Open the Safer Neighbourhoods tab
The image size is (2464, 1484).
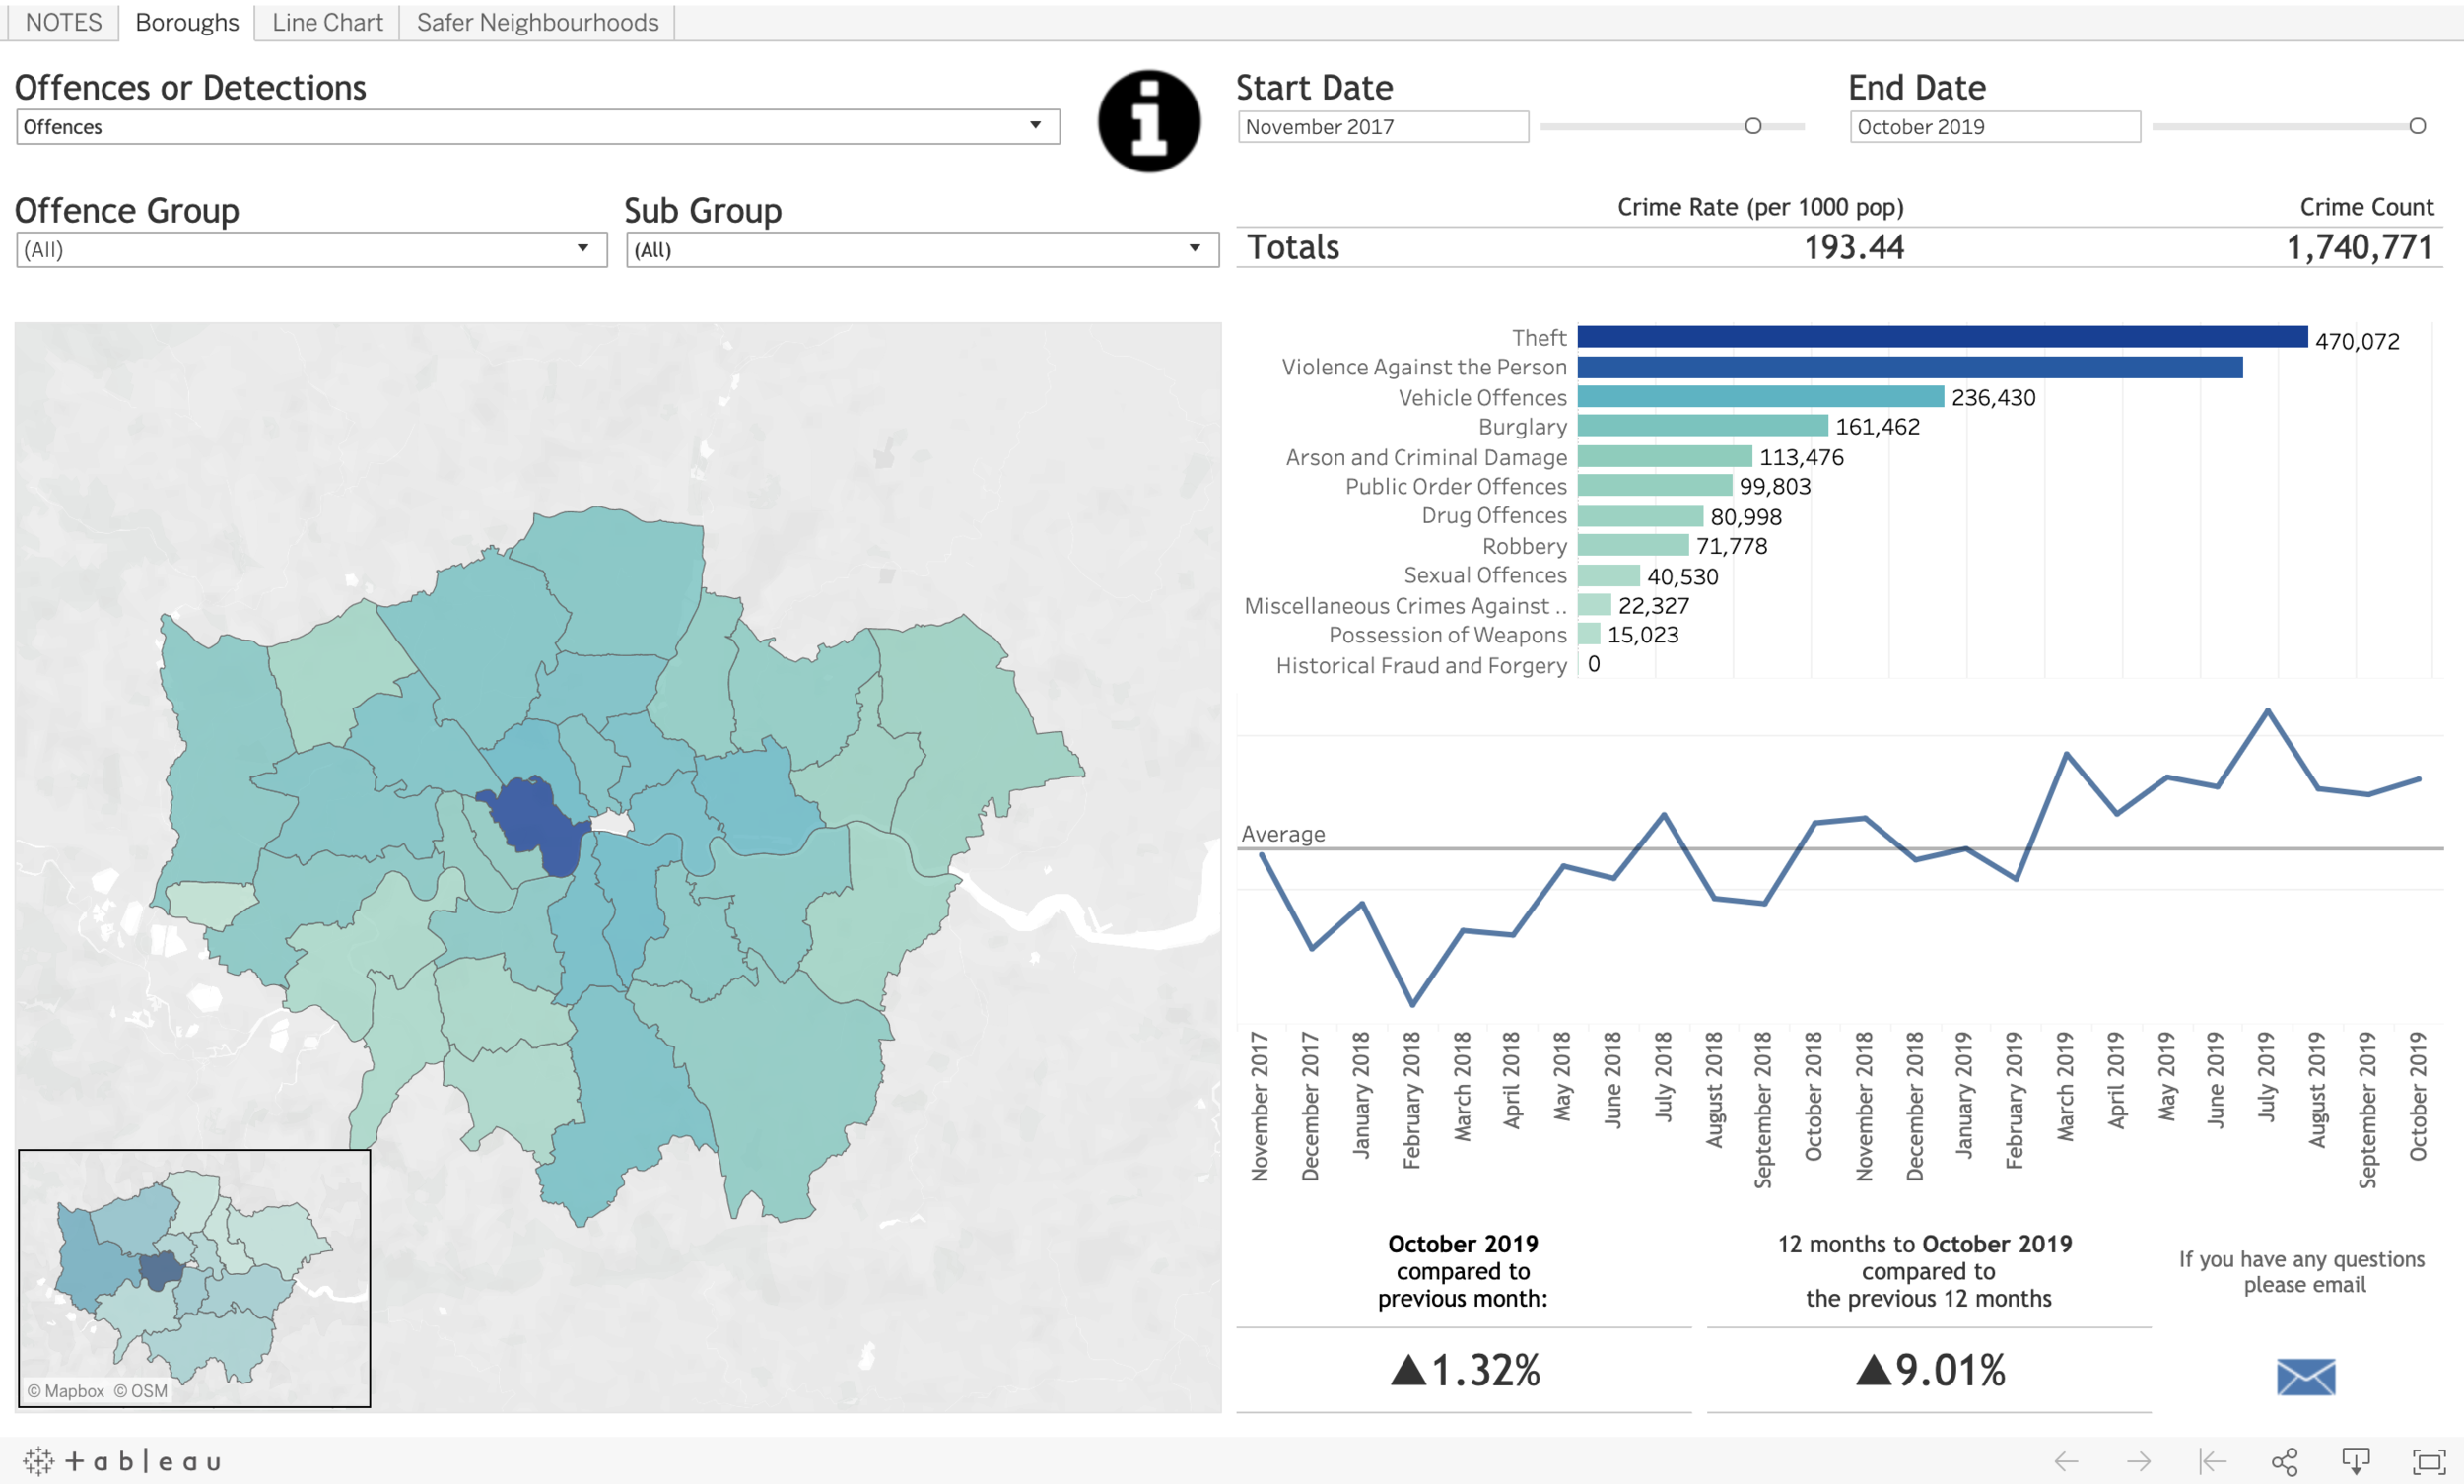pyautogui.click(x=537, y=22)
